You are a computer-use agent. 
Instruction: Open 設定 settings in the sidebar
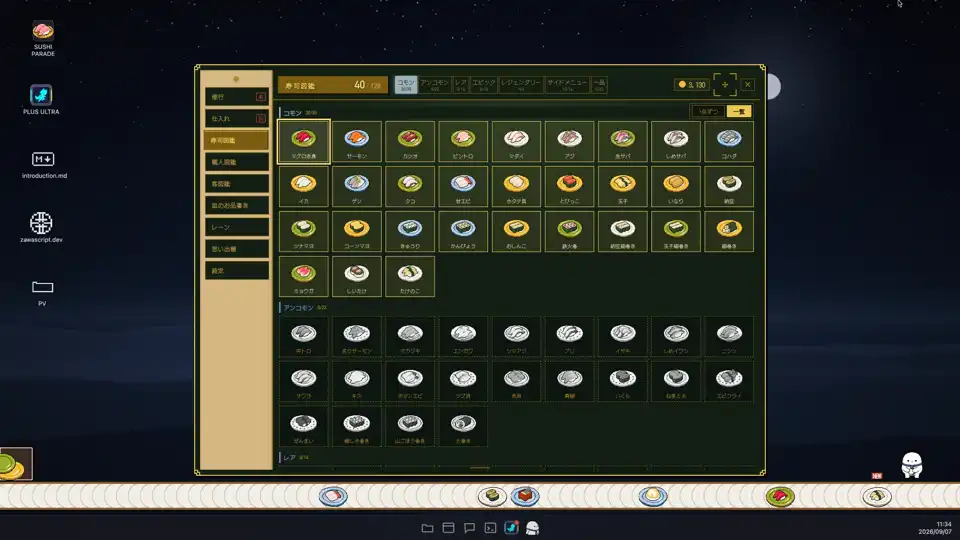click(x=237, y=271)
